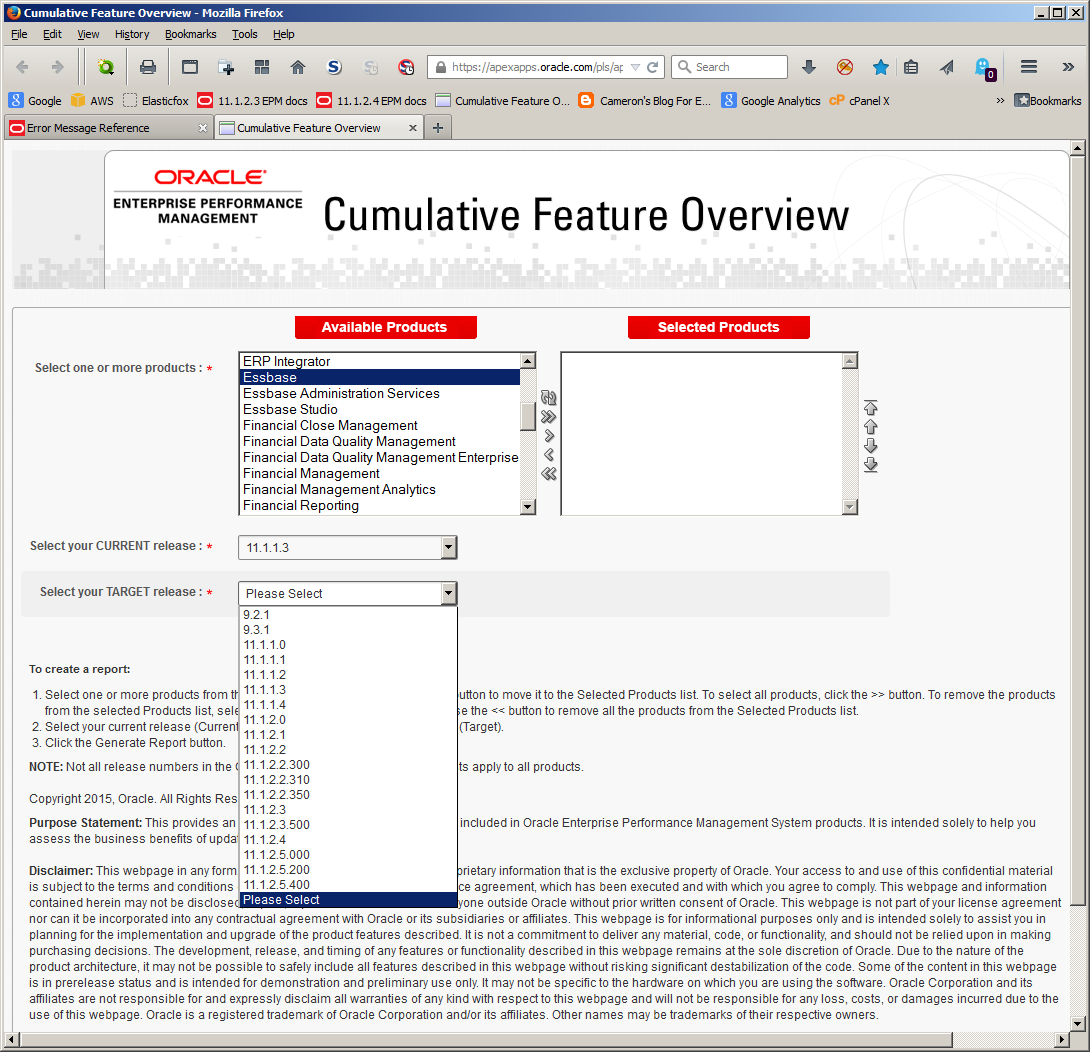The image size is (1090, 1052).
Task: Click Move single product right arrow
Action: [549, 436]
